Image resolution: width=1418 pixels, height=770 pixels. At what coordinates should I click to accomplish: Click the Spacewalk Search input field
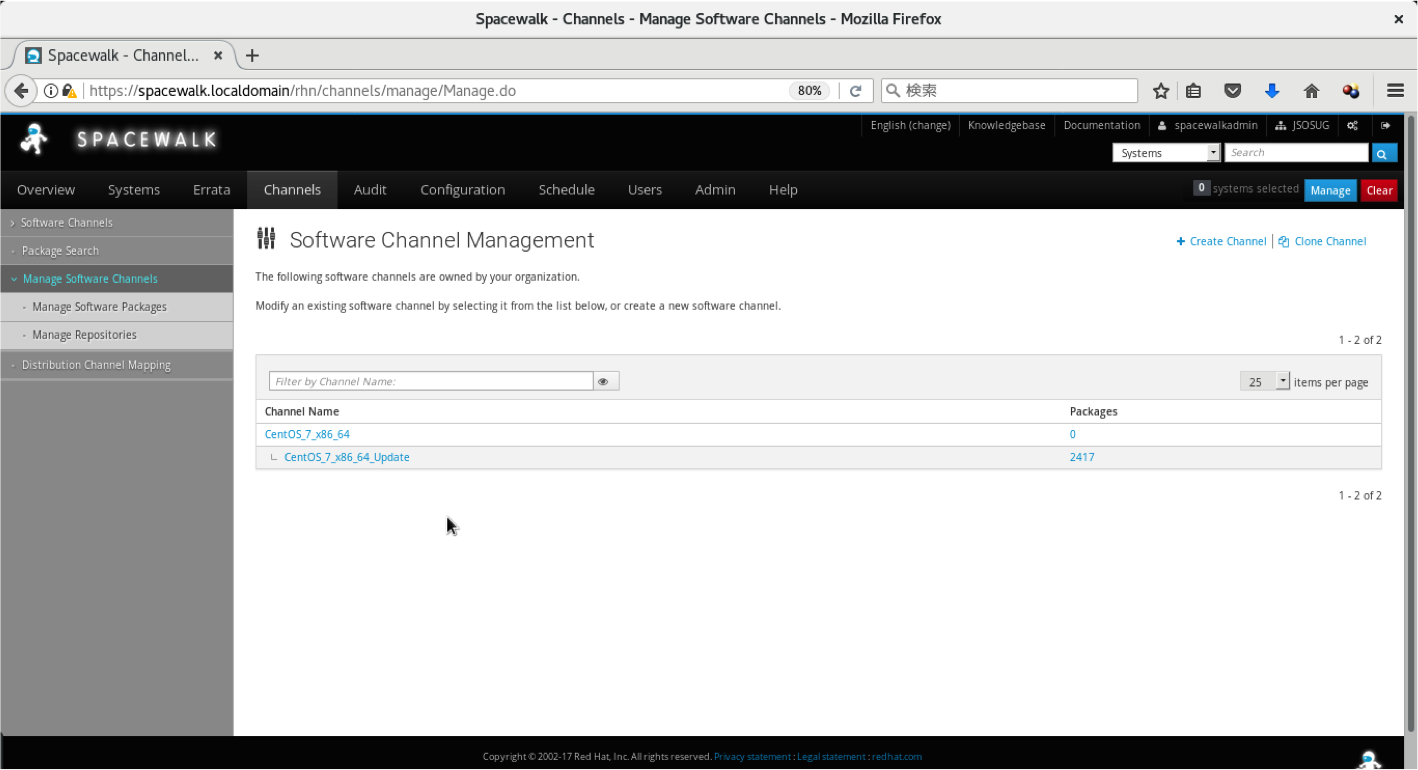(1296, 153)
